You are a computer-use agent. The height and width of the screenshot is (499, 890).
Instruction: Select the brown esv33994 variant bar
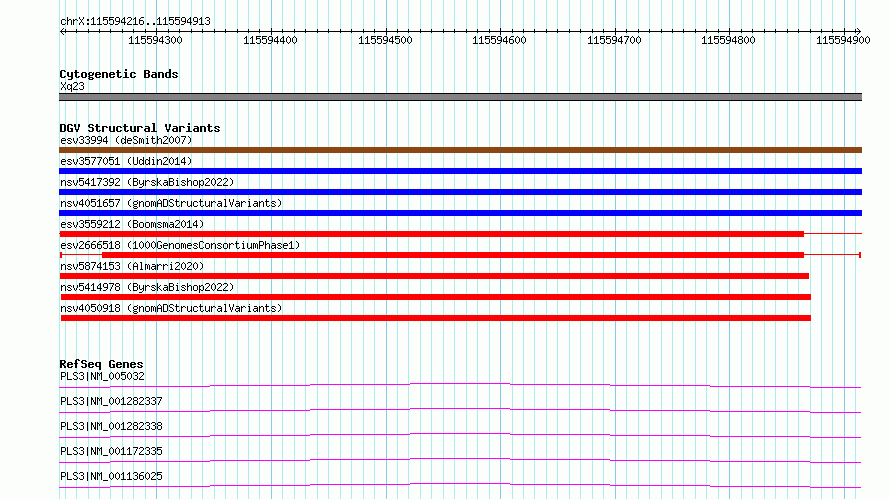point(460,150)
